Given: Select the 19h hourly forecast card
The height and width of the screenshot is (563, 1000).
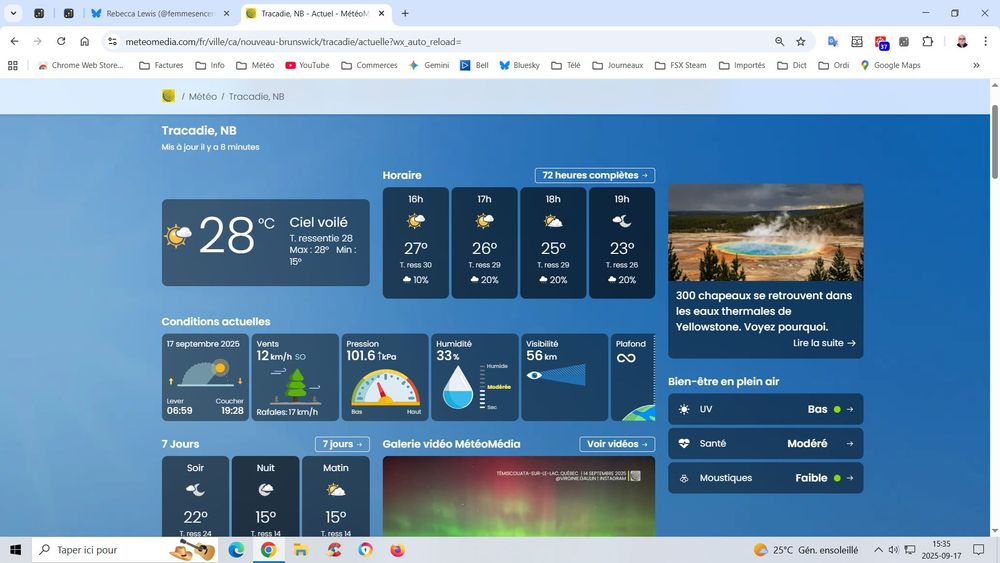Looking at the screenshot, I should tap(622, 242).
